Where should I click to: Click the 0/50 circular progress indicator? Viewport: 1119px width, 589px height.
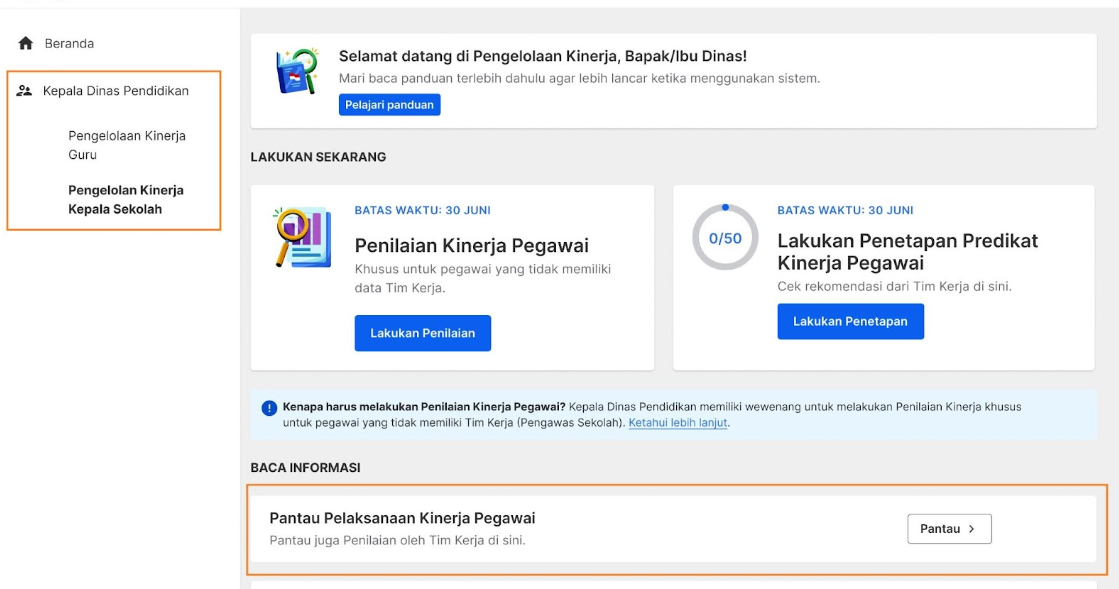point(725,238)
